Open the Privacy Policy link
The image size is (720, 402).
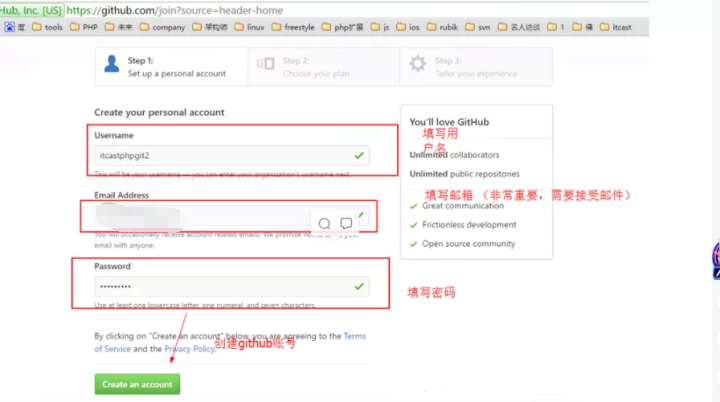click(x=189, y=349)
